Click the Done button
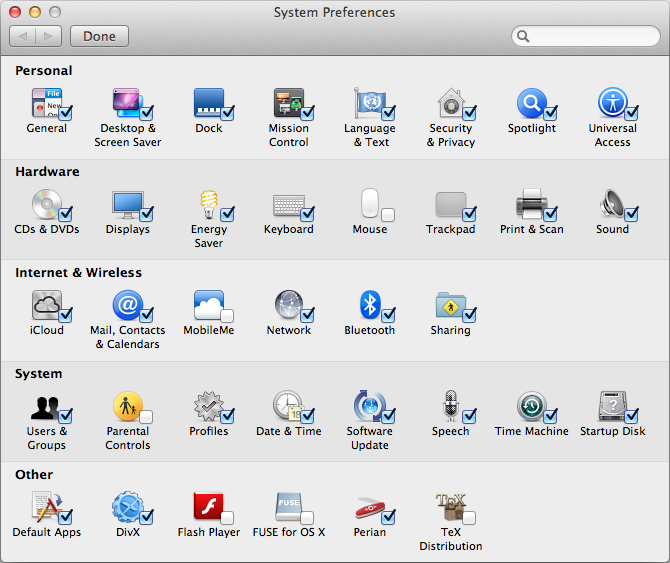The width and height of the screenshot is (670, 563). [x=99, y=36]
